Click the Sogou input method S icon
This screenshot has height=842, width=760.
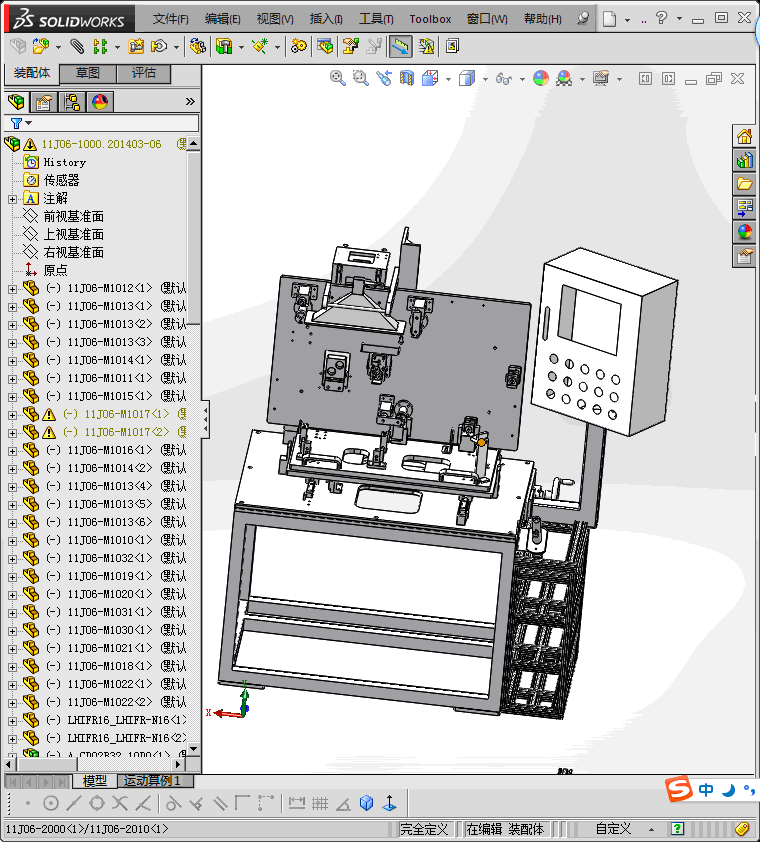[x=680, y=790]
